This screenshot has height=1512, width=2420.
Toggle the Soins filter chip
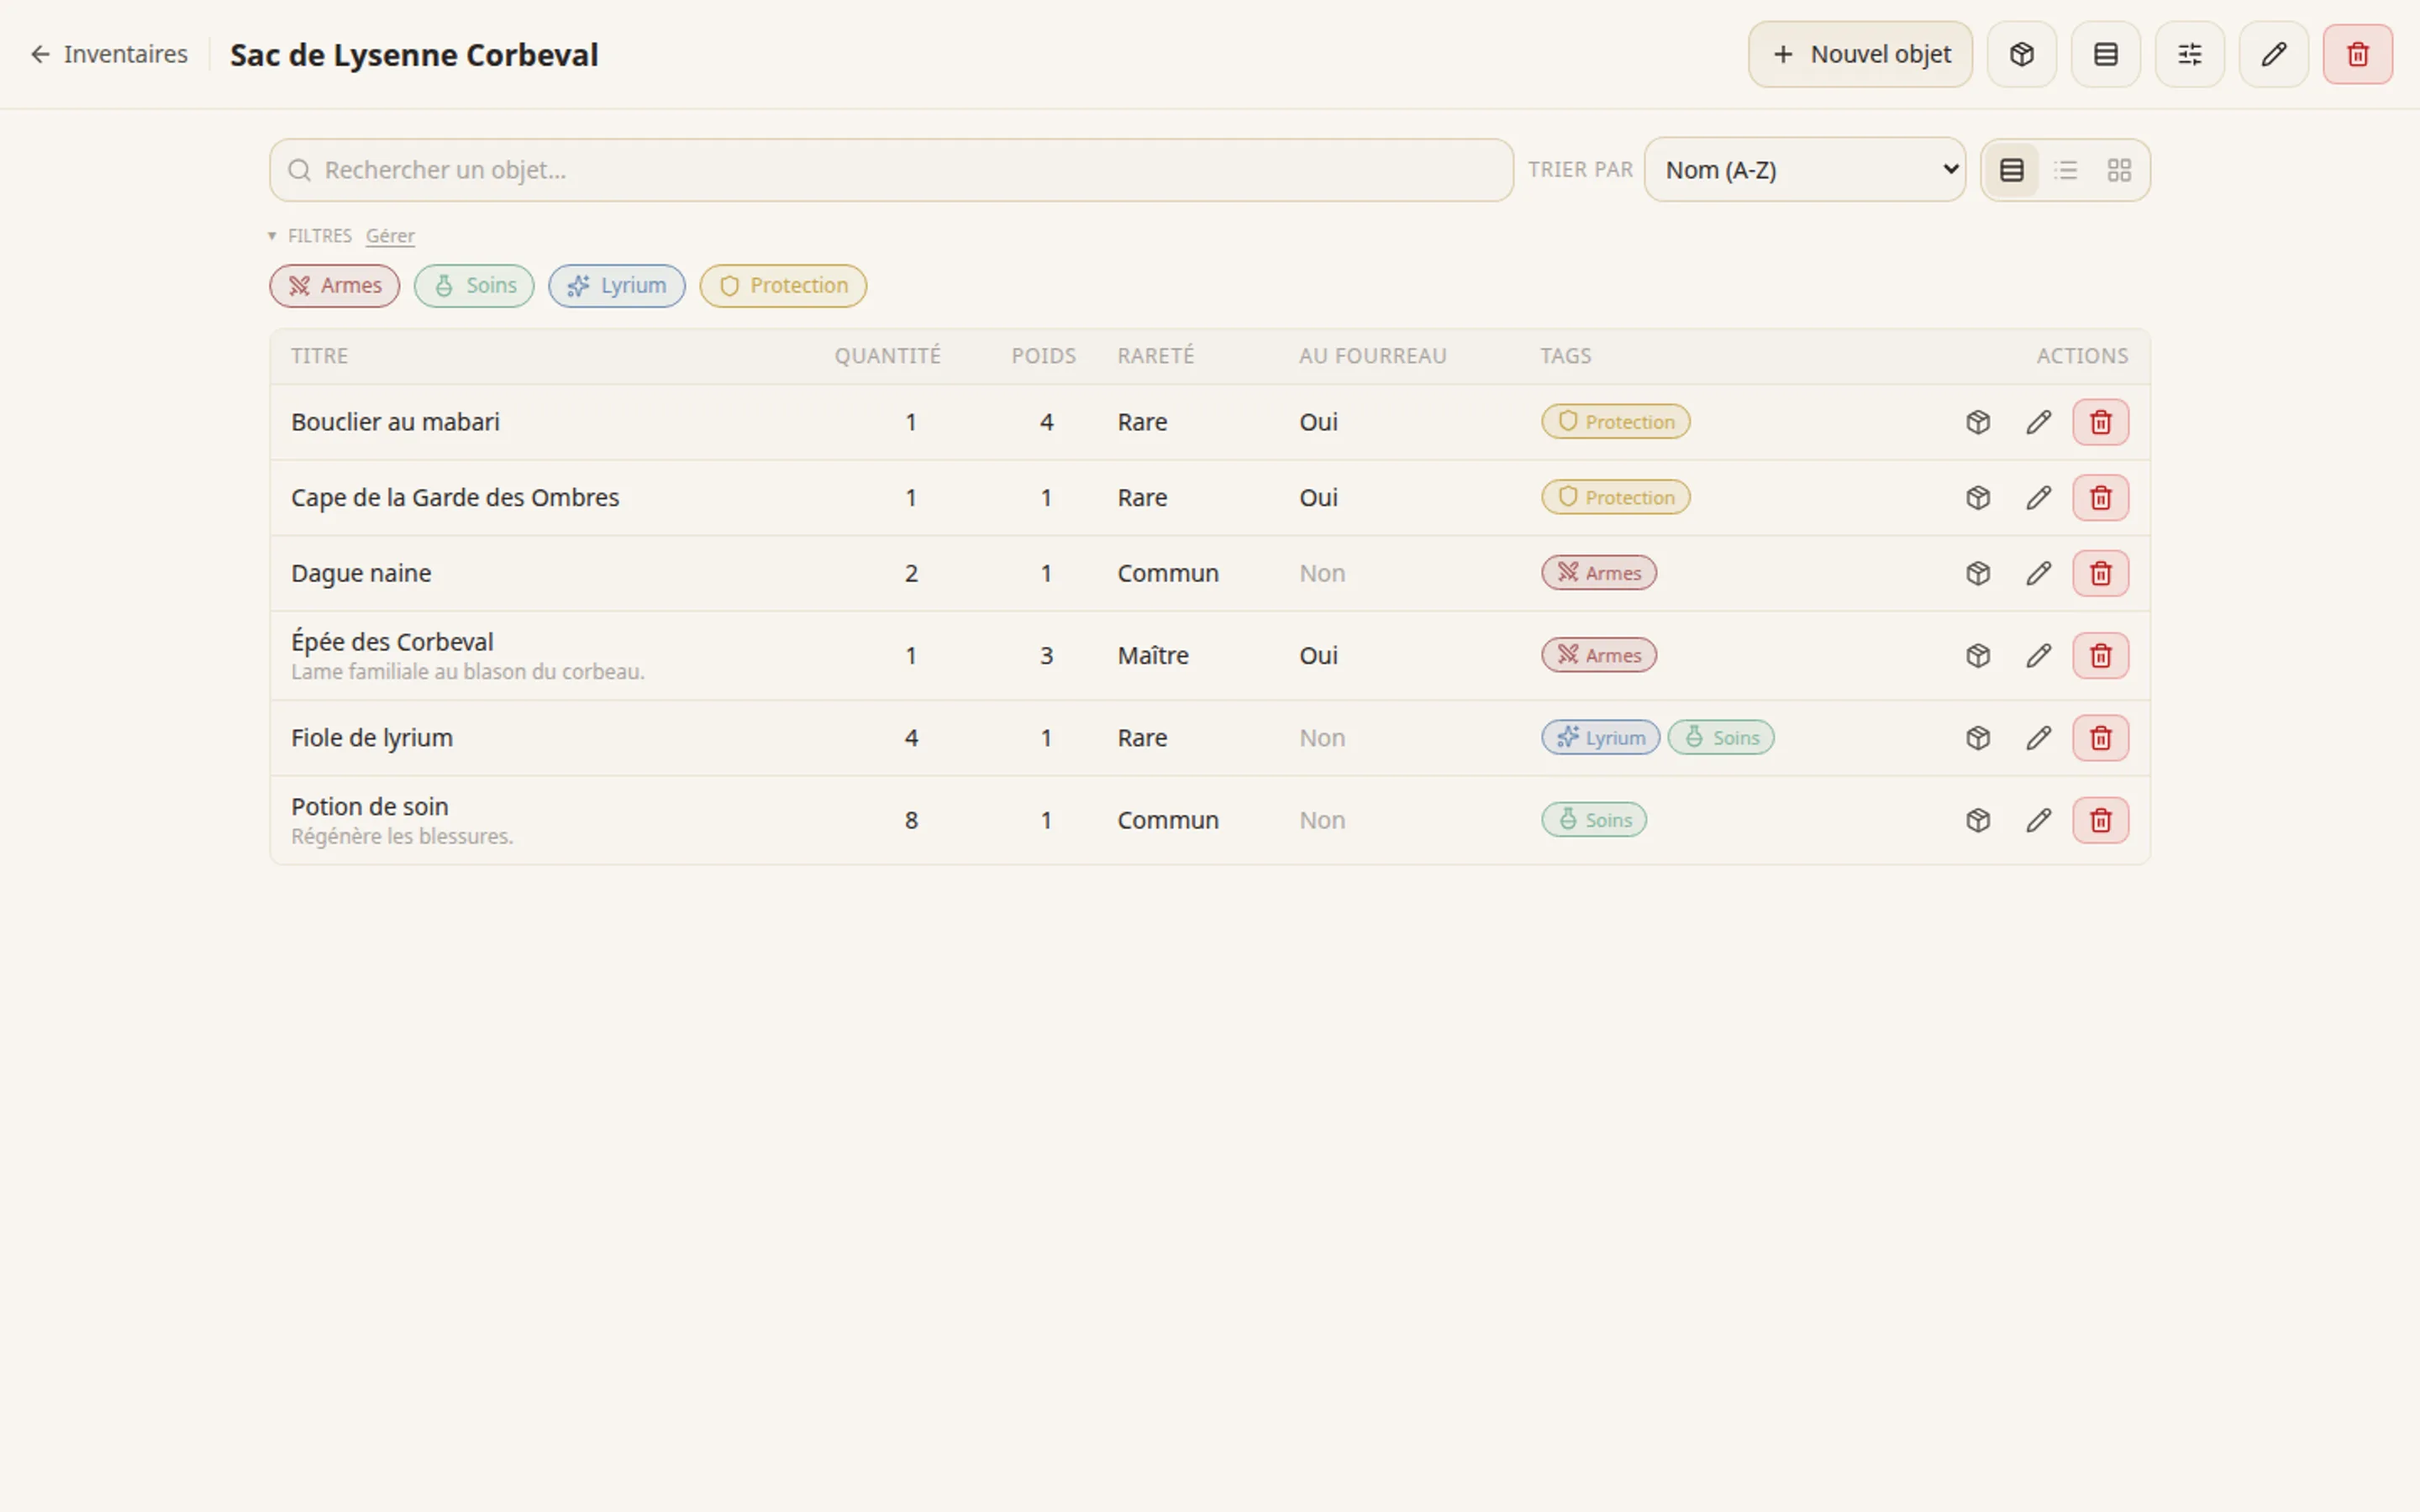click(474, 286)
